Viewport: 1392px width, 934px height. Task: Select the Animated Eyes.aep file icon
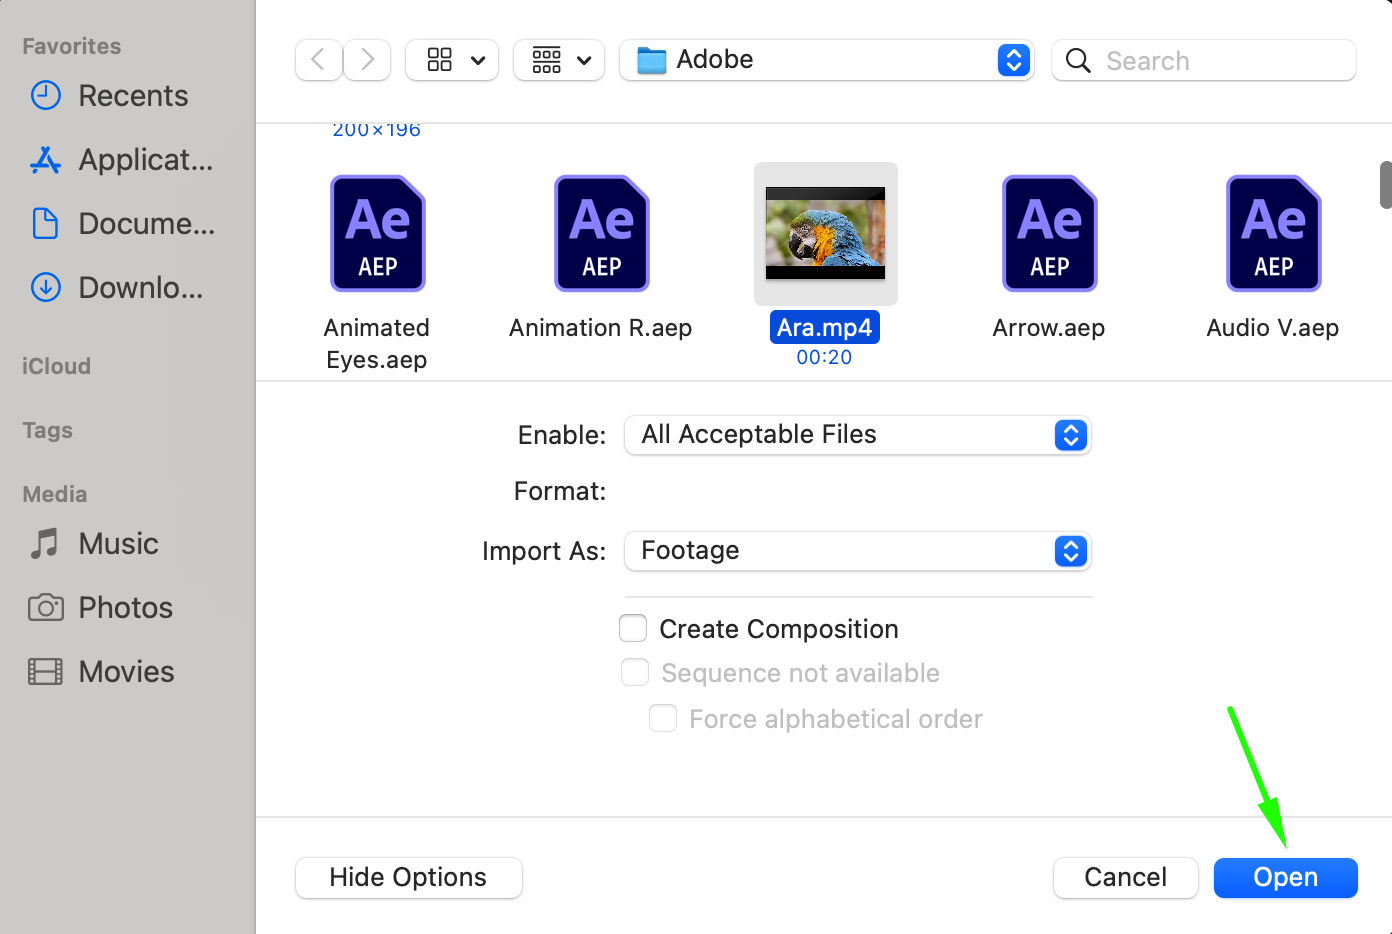point(378,233)
